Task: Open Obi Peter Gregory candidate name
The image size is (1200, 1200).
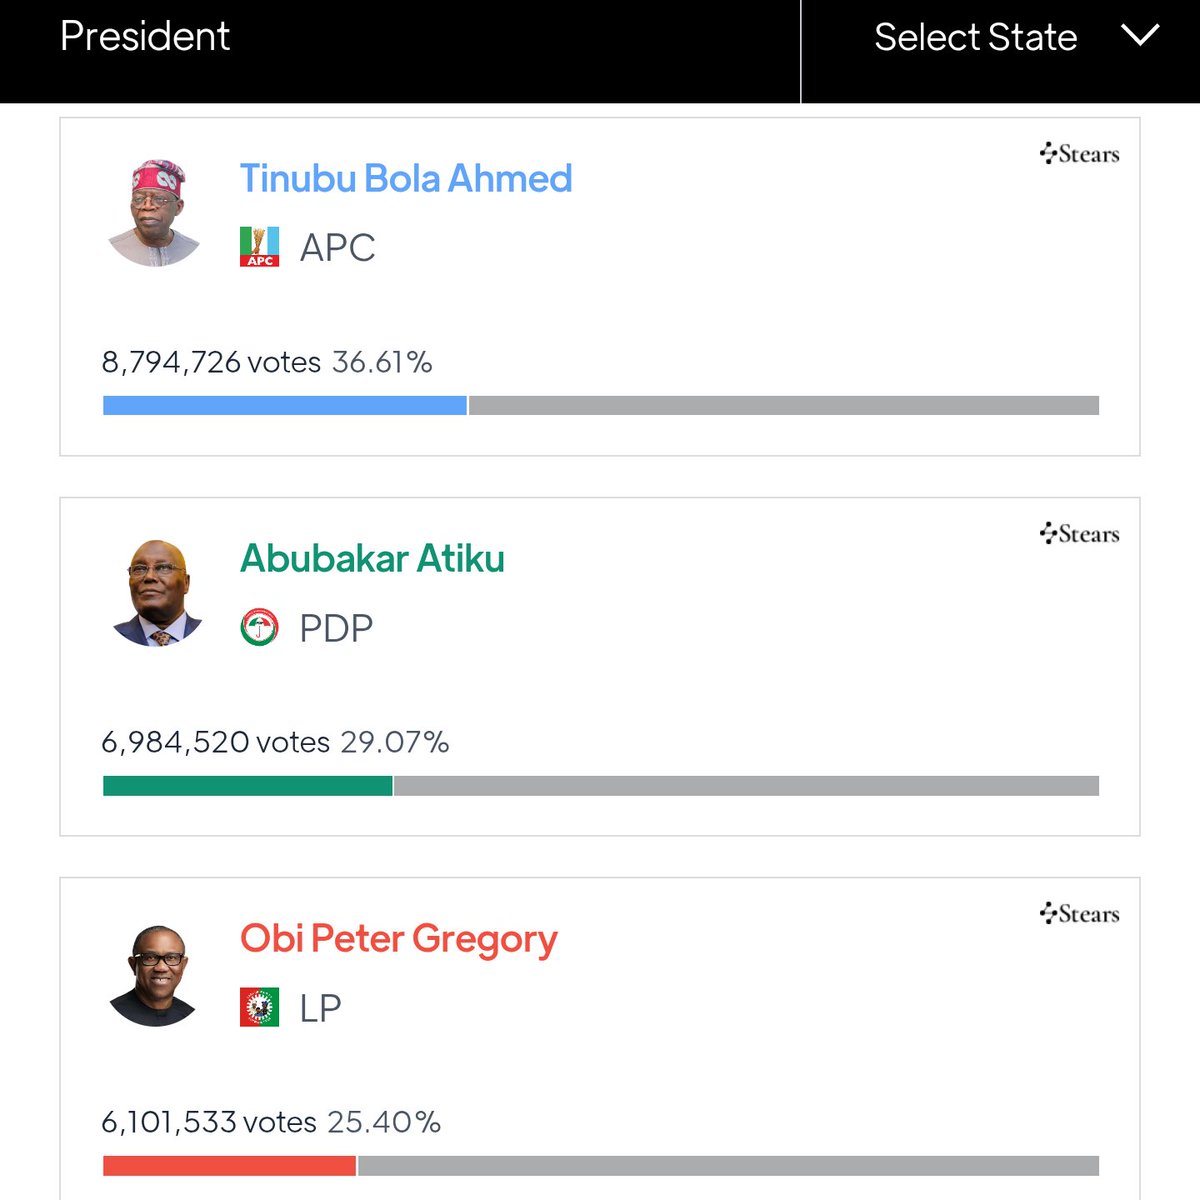Action: click(x=399, y=940)
